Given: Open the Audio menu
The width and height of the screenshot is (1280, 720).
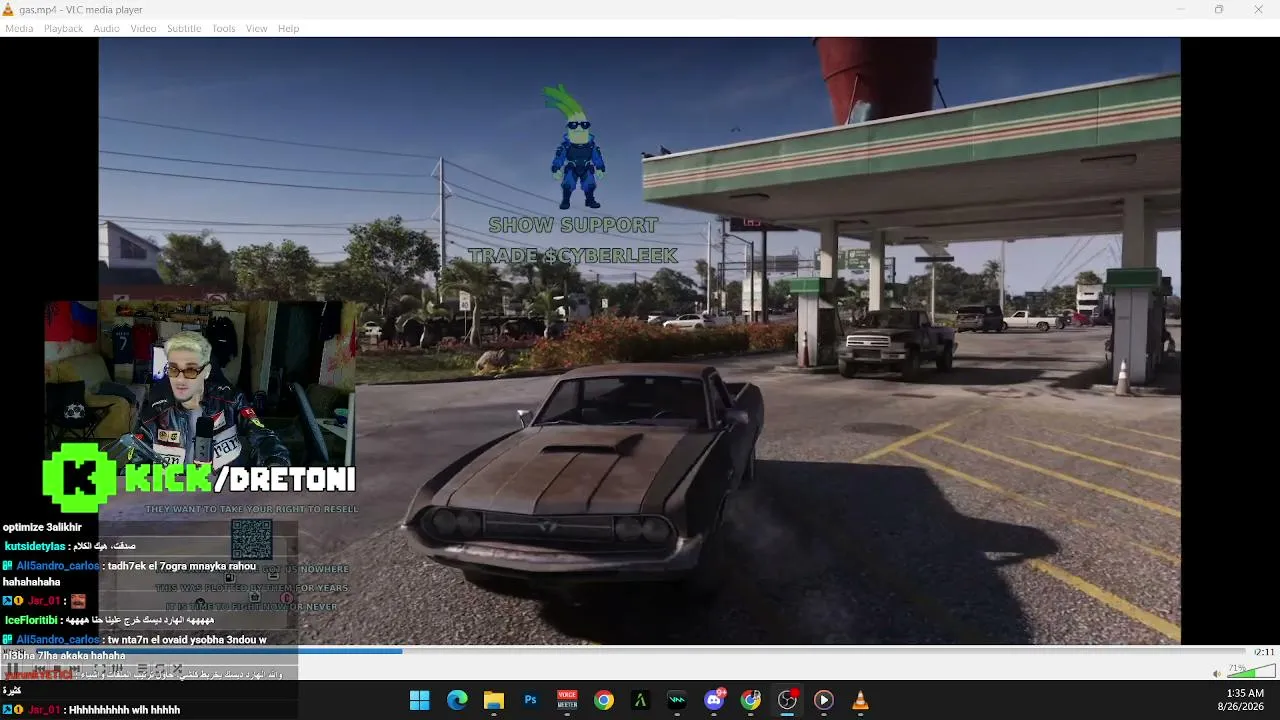Looking at the screenshot, I should pyautogui.click(x=106, y=28).
